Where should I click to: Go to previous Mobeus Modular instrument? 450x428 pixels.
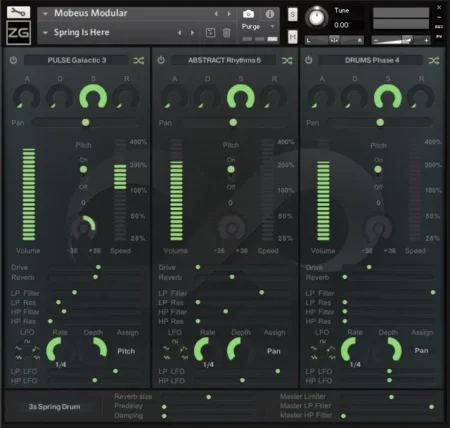[x=216, y=14]
